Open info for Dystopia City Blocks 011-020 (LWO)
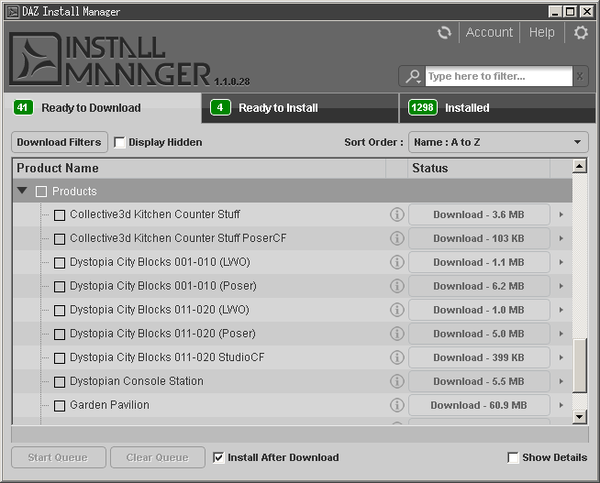Screen dimensions: 600x483 [x=397, y=310]
